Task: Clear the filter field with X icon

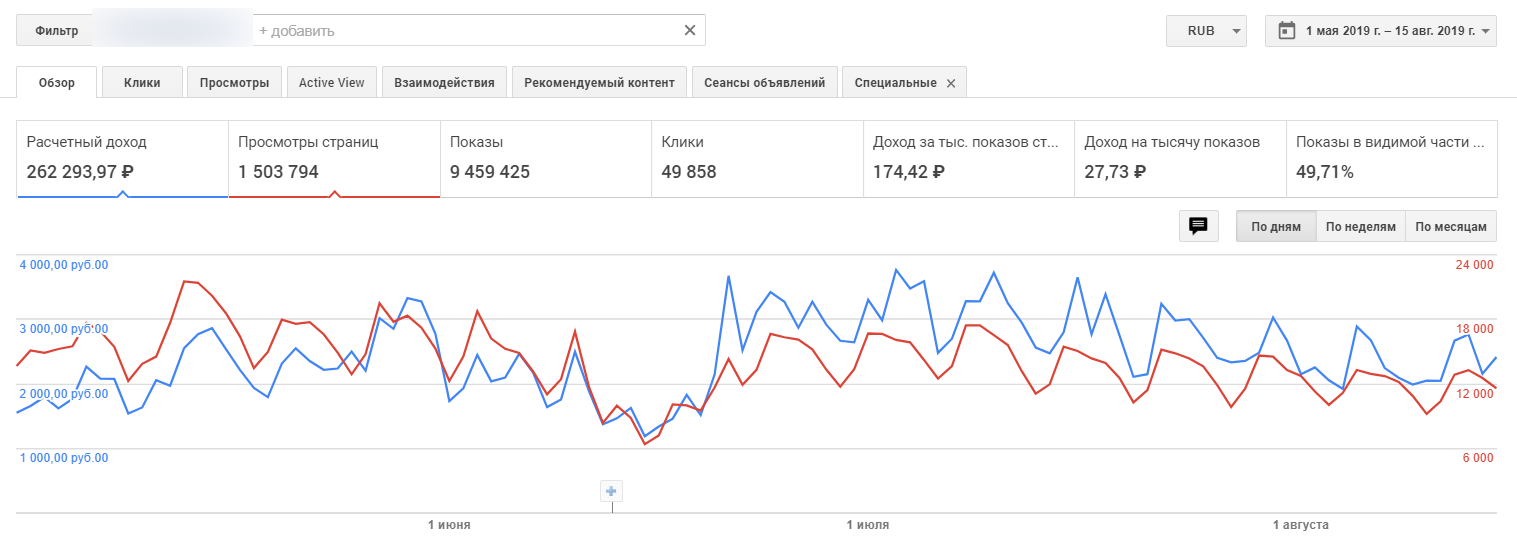Action: (x=689, y=30)
